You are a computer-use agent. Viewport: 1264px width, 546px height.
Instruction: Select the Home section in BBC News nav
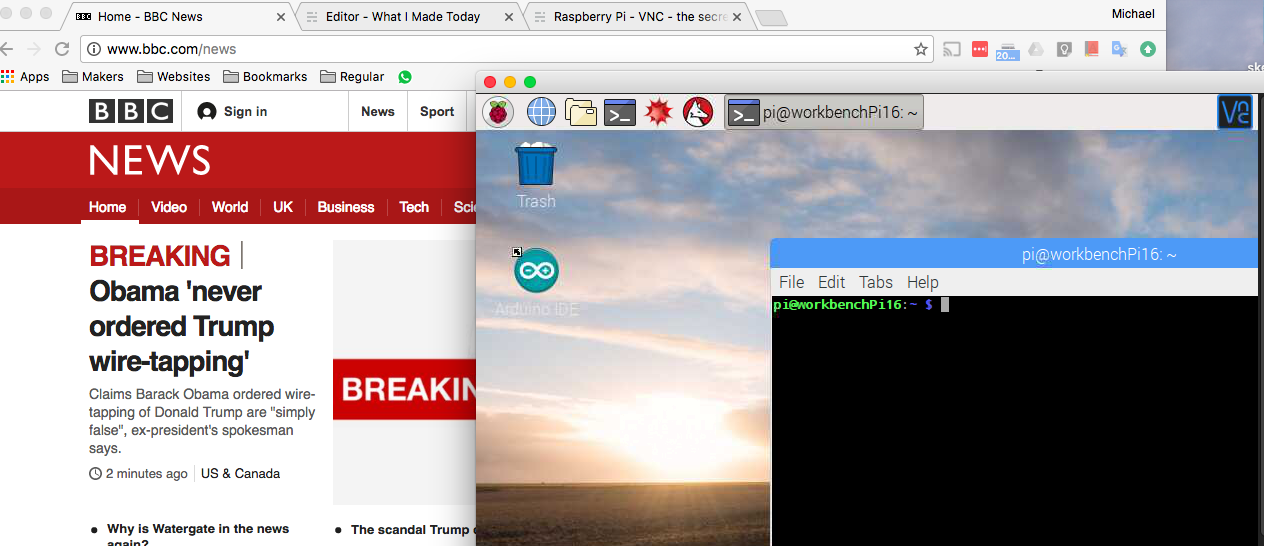(x=107, y=207)
